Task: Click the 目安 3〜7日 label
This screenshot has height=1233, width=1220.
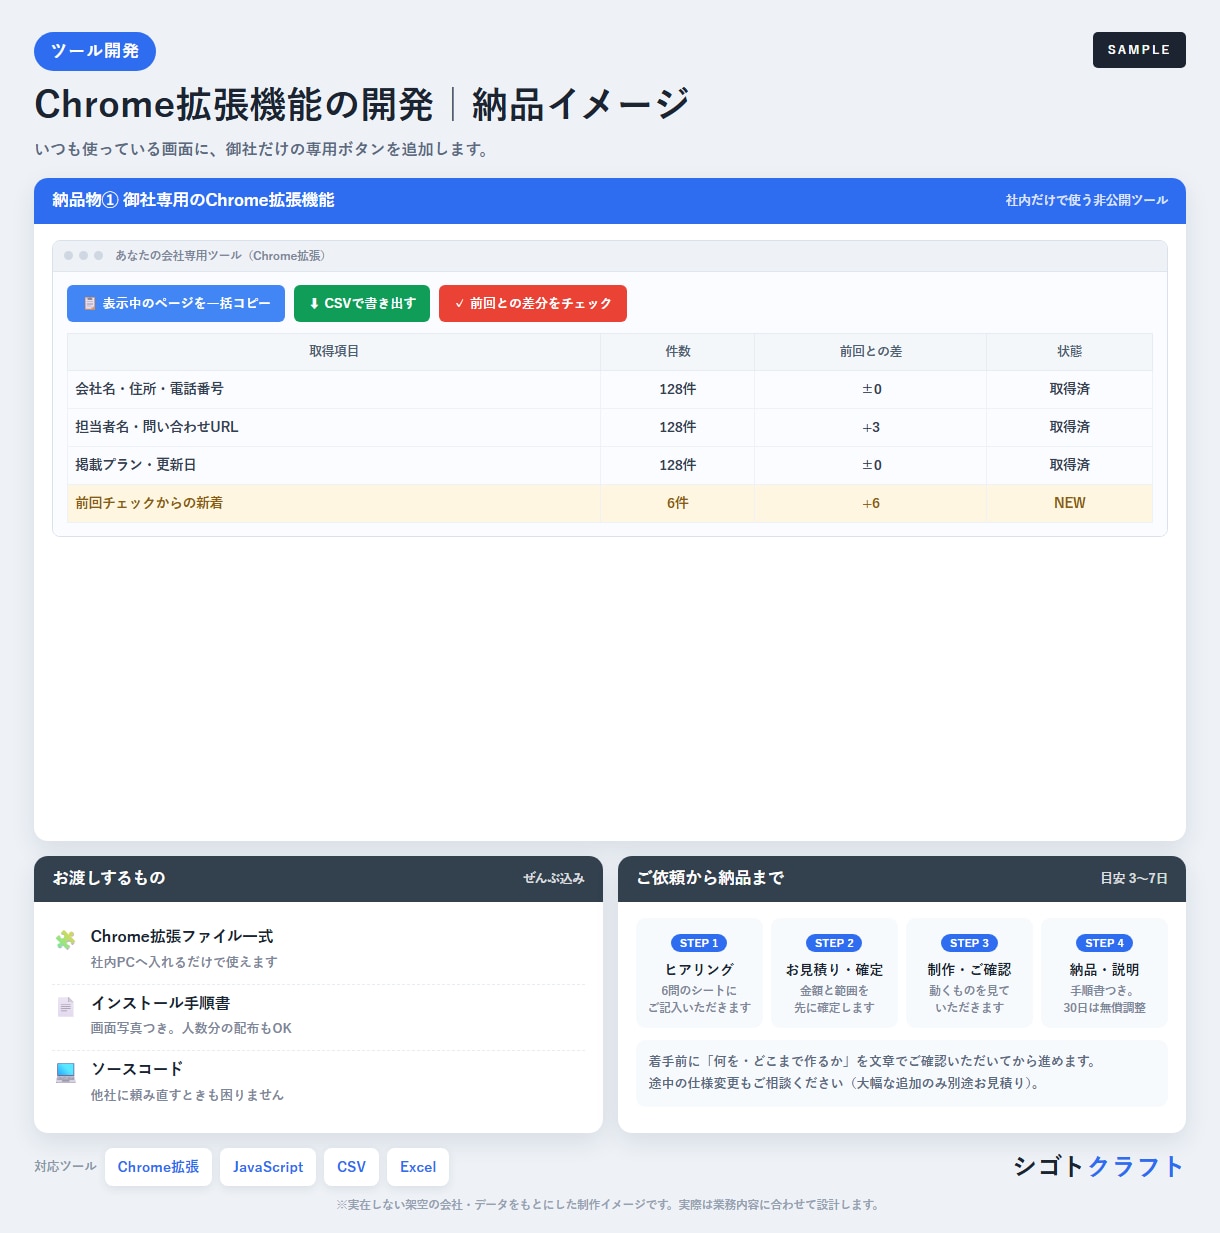Action: [1134, 878]
